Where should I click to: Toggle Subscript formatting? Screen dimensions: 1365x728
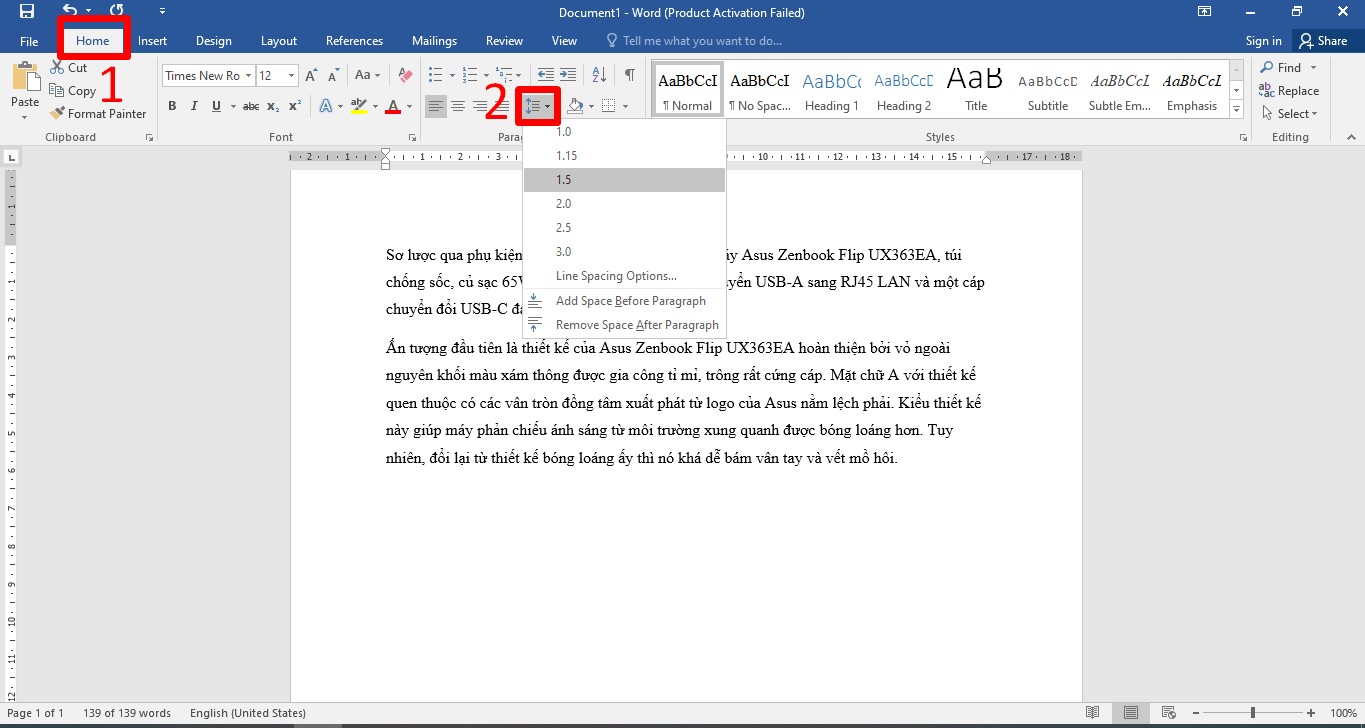coord(273,106)
